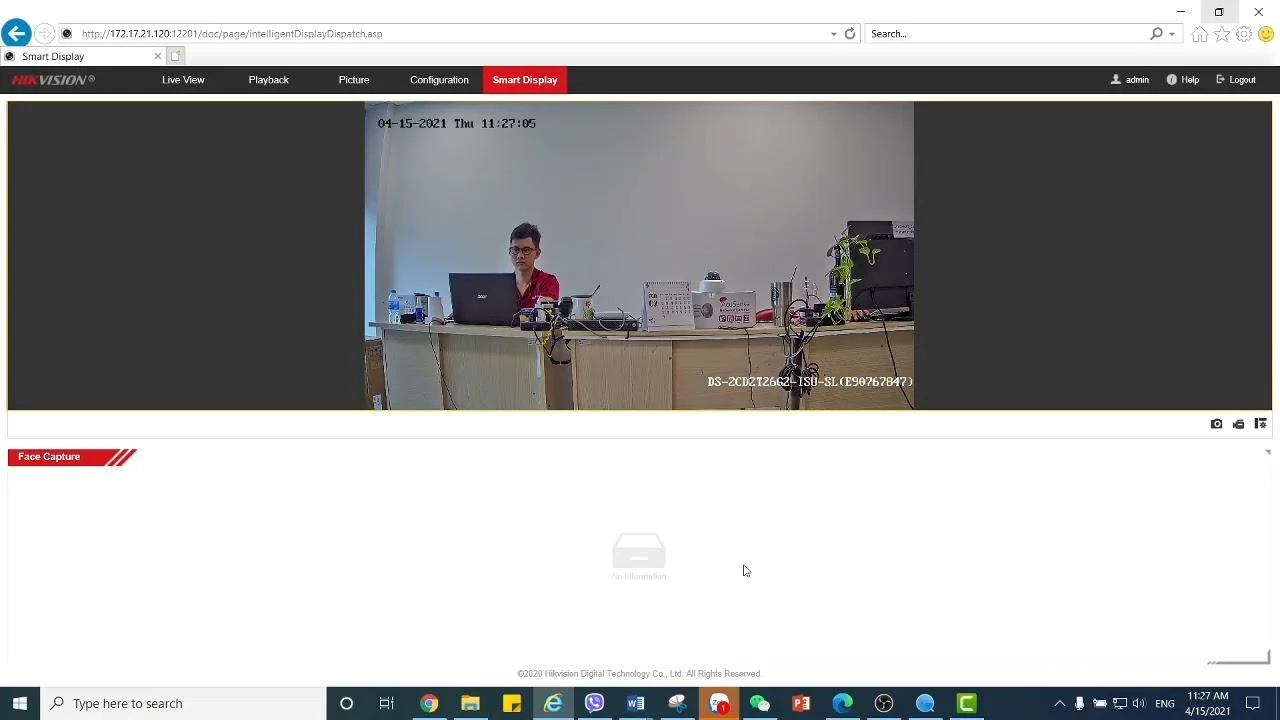Expand the address bar dropdown arrow
Image resolution: width=1280 pixels, height=720 pixels.
tap(833, 34)
